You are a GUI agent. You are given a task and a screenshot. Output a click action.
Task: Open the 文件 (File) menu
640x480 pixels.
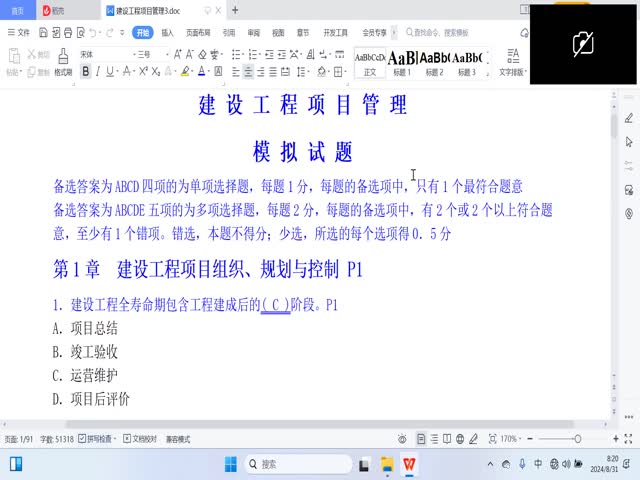pyautogui.click(x=19, y=33)
